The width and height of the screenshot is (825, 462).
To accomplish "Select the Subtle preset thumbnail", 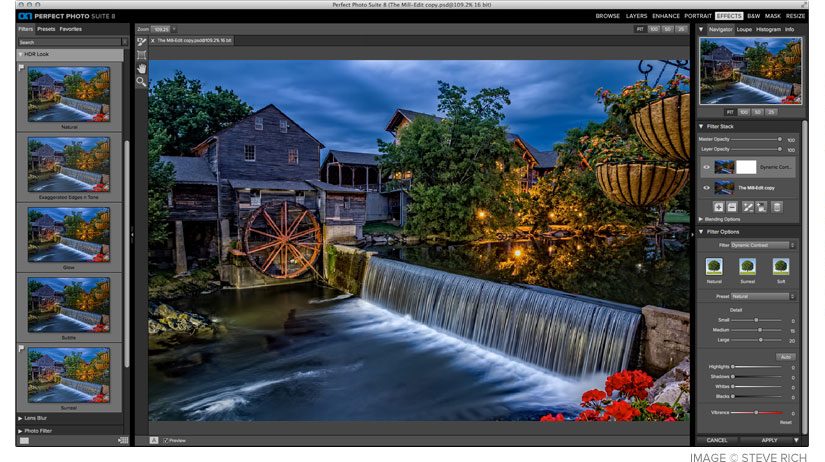I will click(x=69, y=305).
